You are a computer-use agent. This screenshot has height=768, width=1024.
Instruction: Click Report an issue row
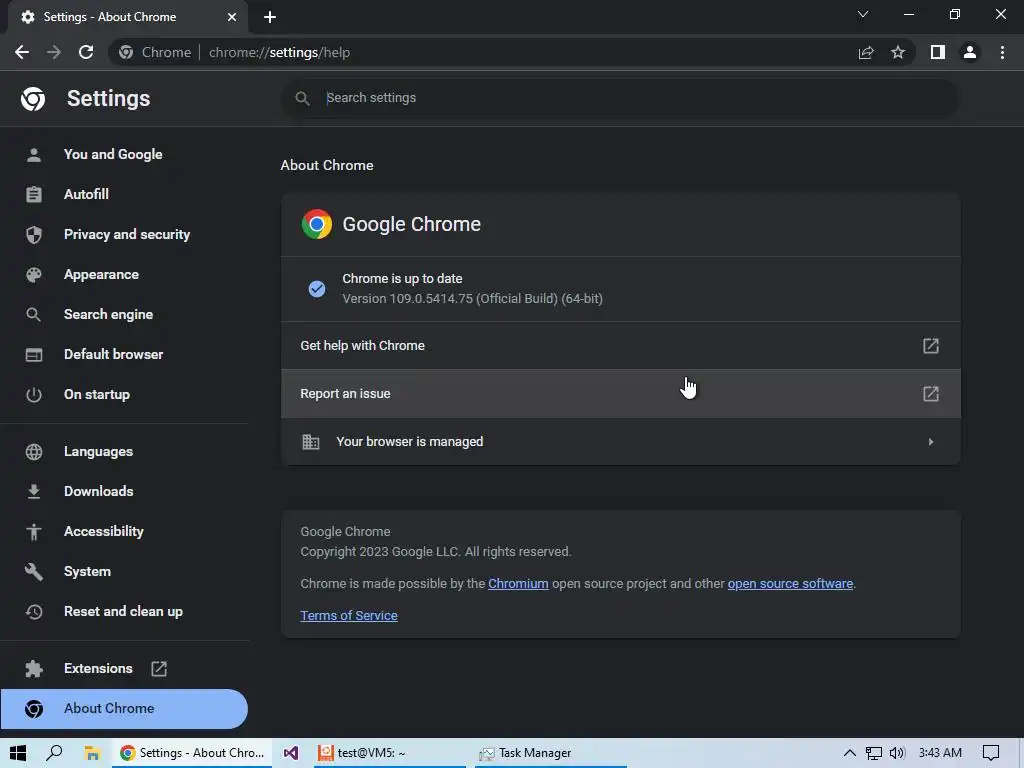coord(620,394)
